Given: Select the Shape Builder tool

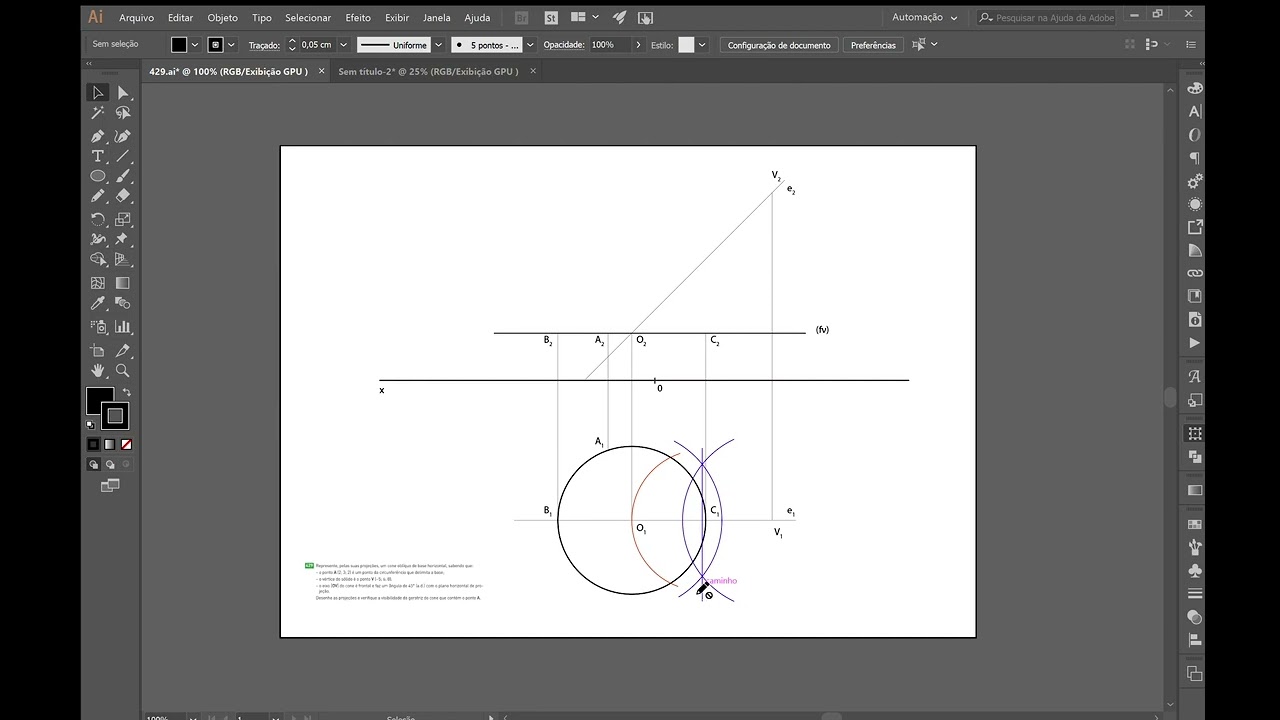Looking at the screenshot, I should click(98, 260).
